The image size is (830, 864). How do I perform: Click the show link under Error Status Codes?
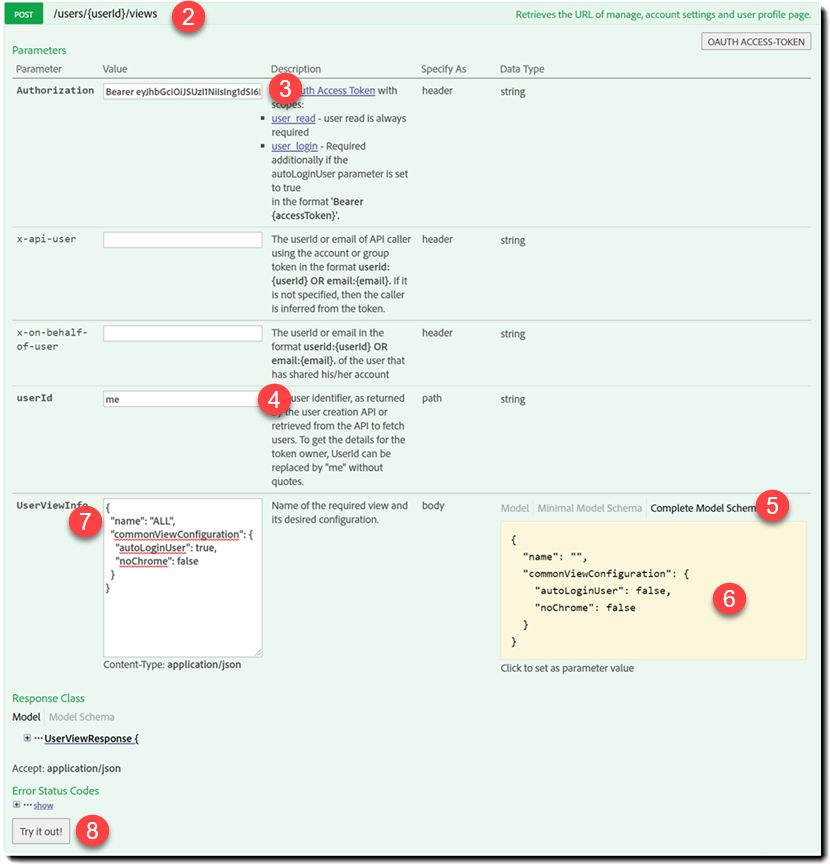tap(43, 806)
